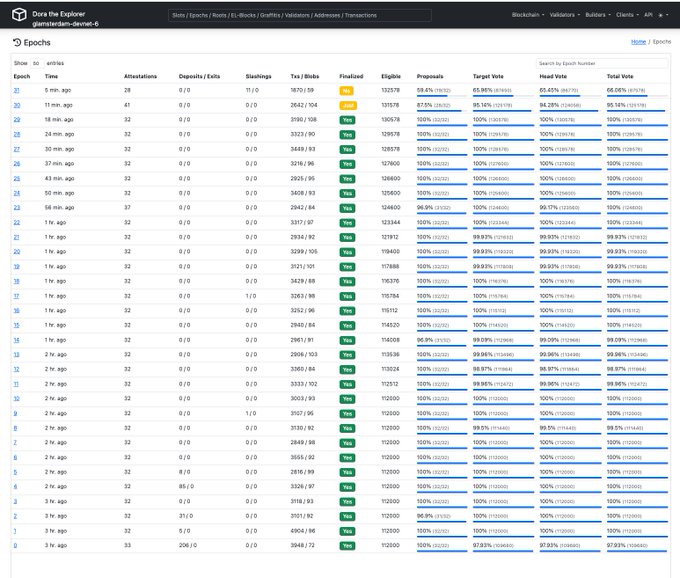This screenshot has width=680, height=578.
Task: Open epoch 22 link
Action: click(x=17, y=222)
